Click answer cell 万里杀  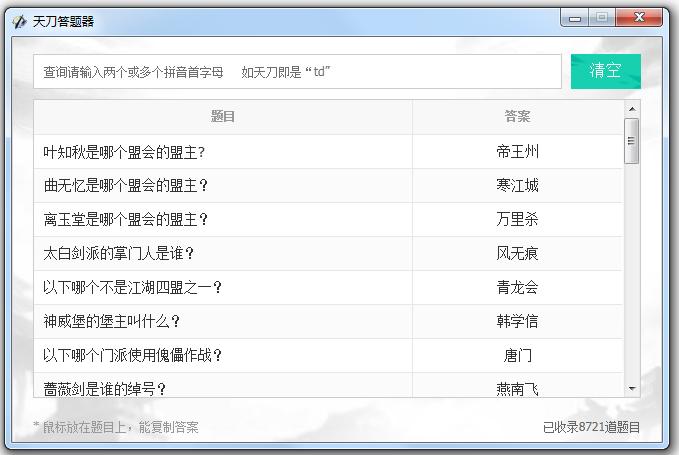517,219
